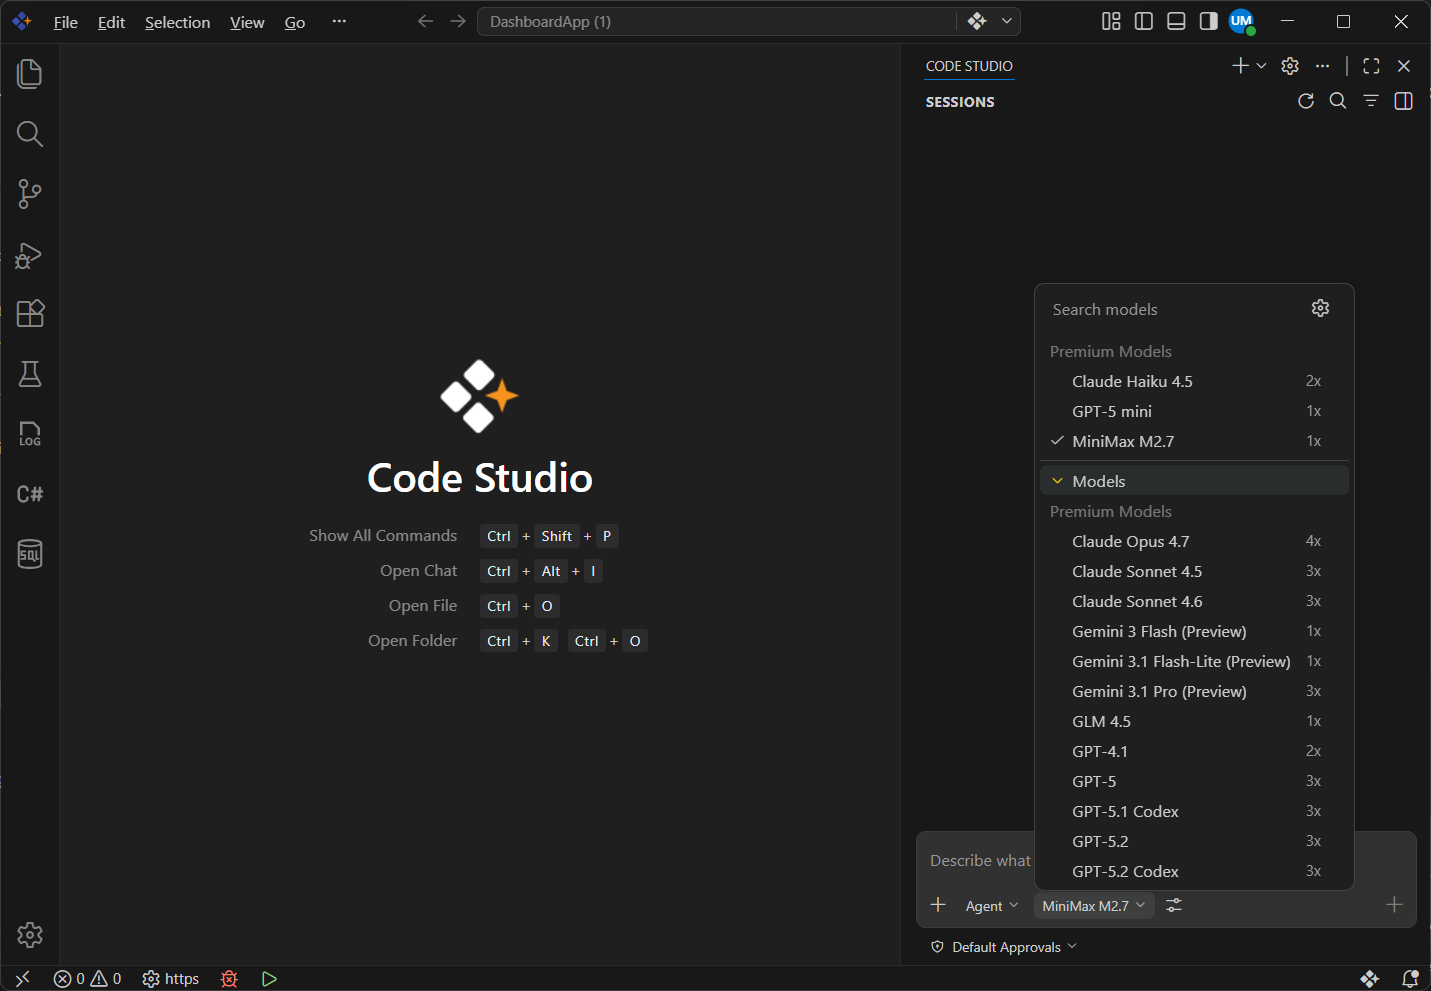Select Gemini 3.1 Pro (Preview) model
Image resolution: width=1431 pixels, height=991 pixels.
(1195, 691)
